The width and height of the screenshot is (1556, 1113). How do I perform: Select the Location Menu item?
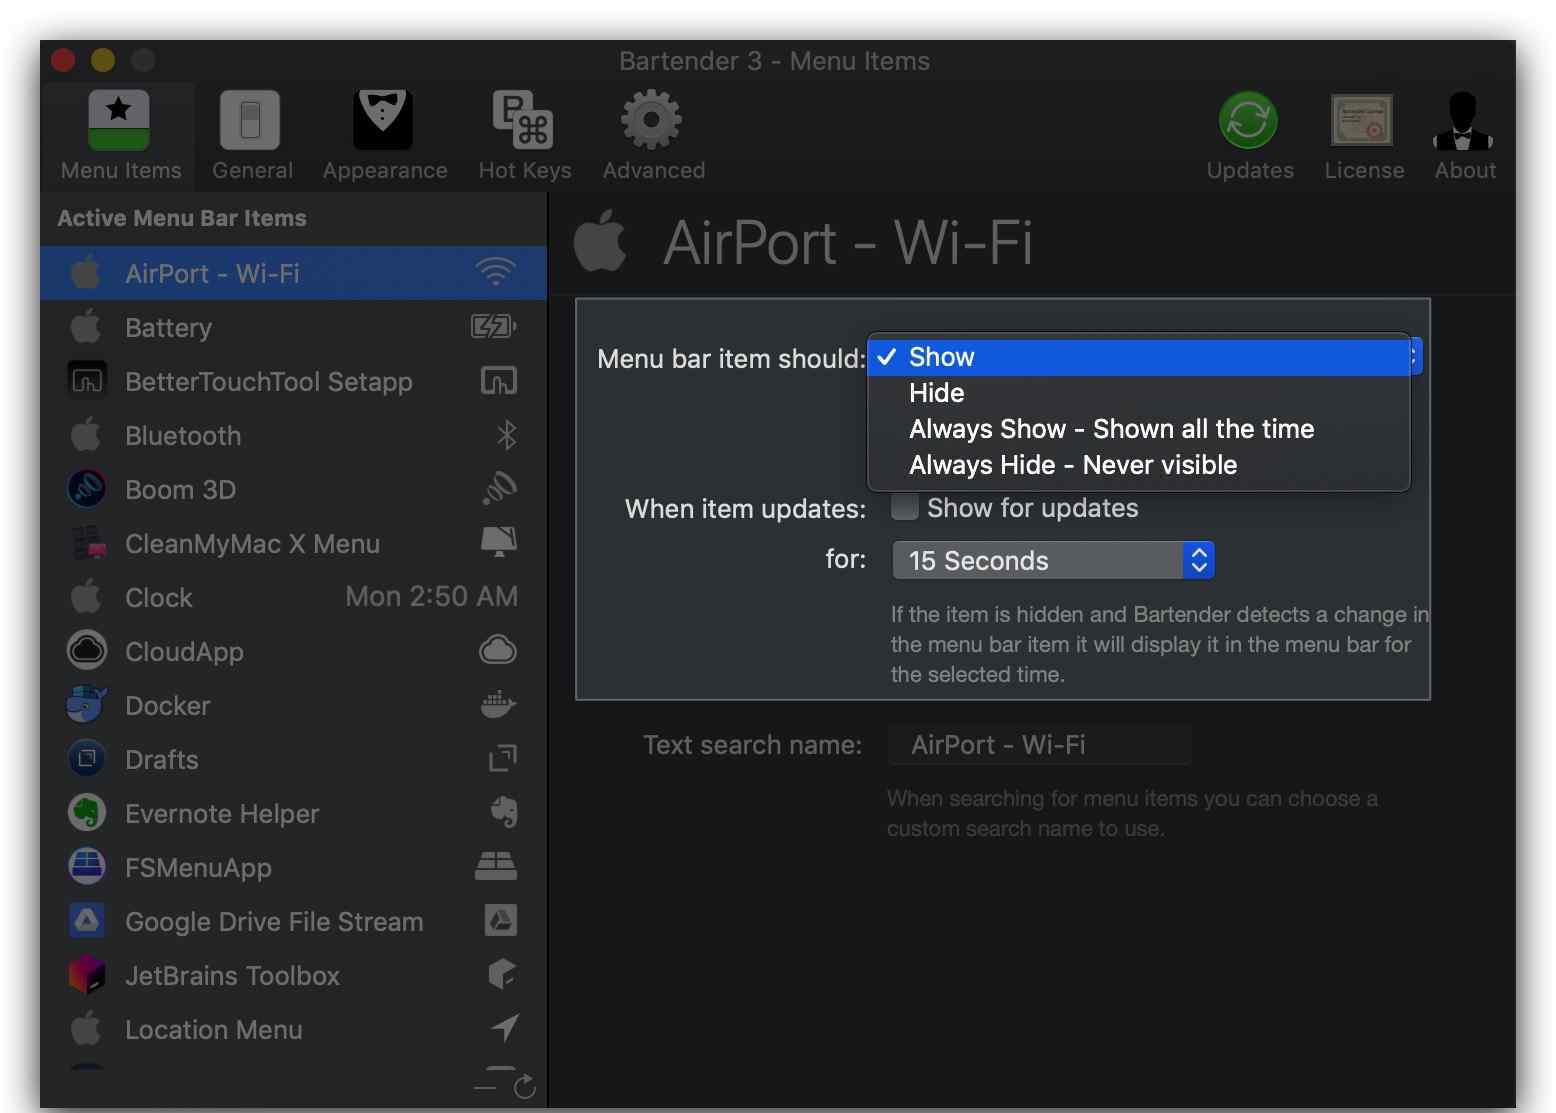pos(293,1029)
